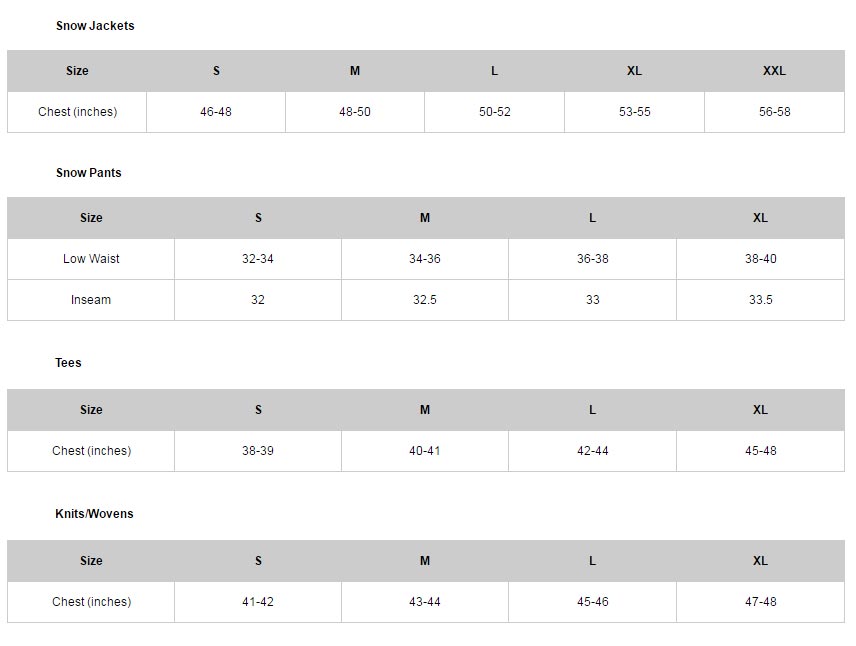Click the Tees section heading
The width and height of the screenshot is (856, 646).
pos(69,363)
